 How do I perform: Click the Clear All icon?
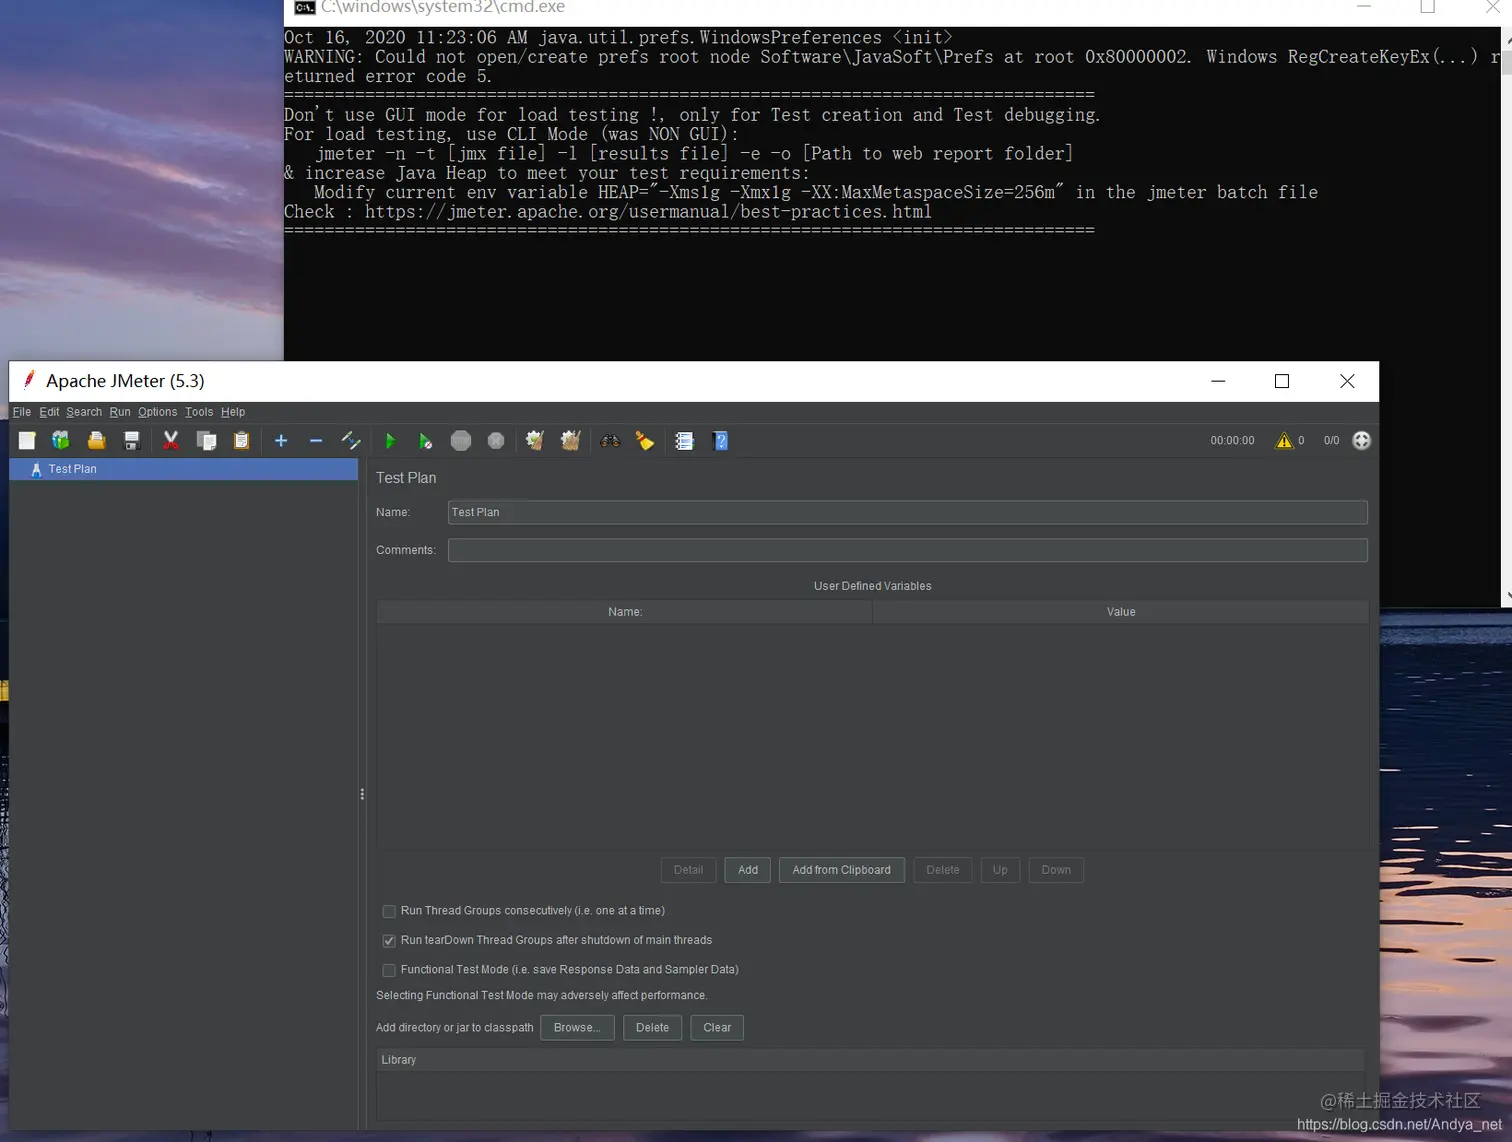[x=570, y=441]
